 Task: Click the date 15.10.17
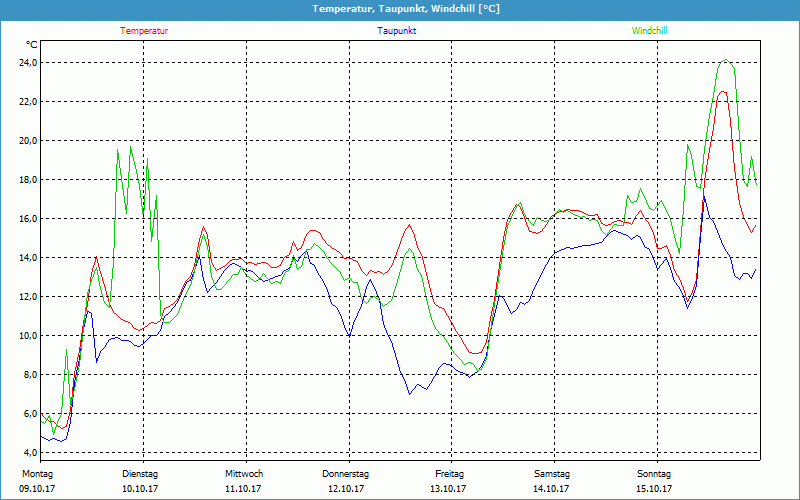tap(654, 489)
